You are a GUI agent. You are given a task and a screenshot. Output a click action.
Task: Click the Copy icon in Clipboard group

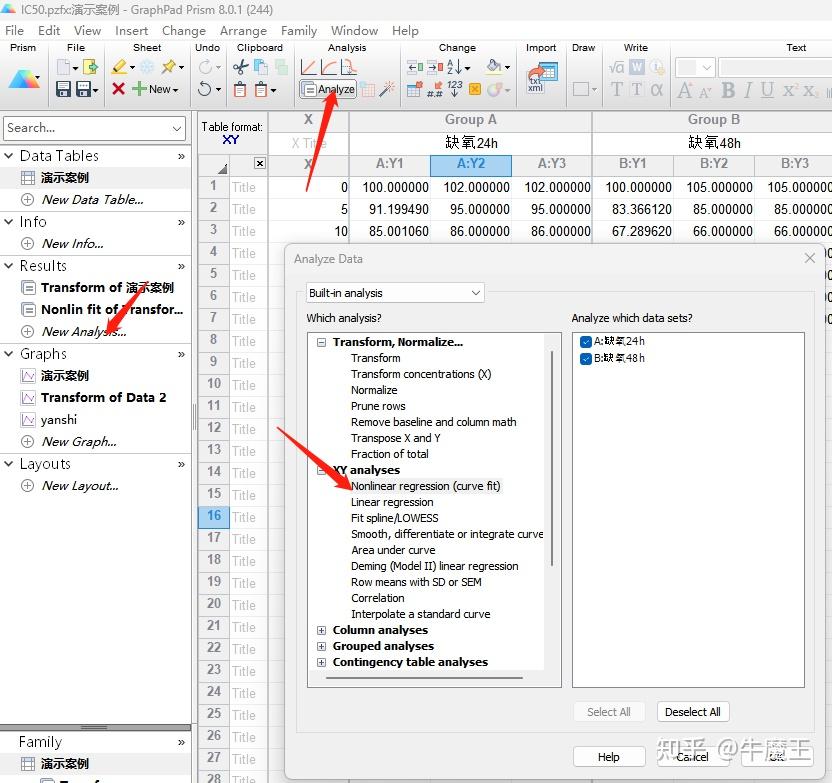[261, 67]
